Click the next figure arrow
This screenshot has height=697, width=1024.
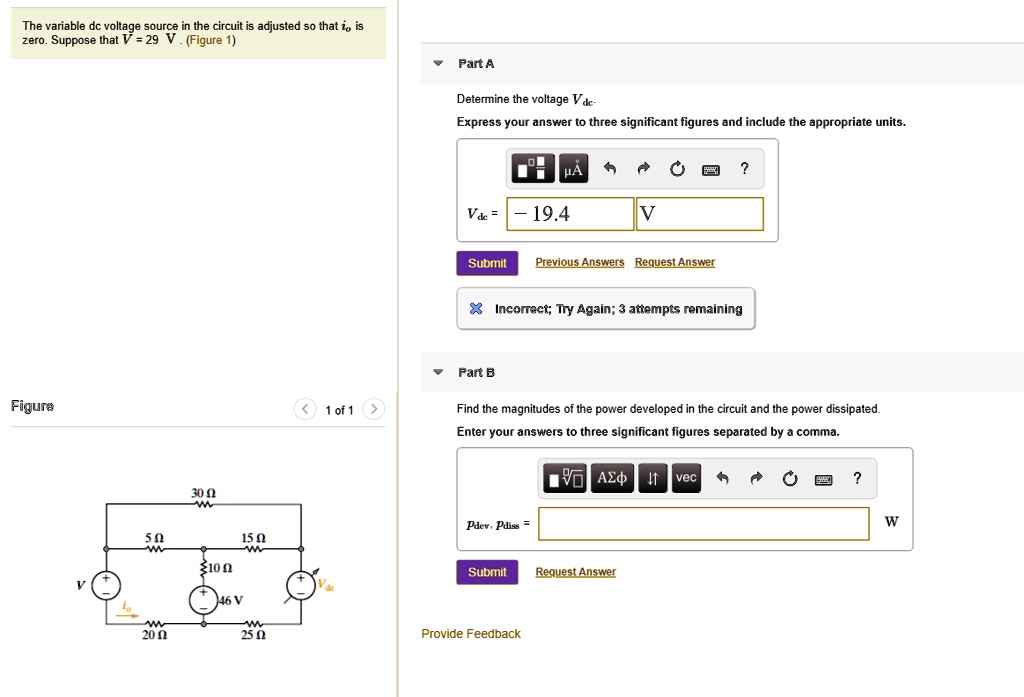[374, 409]
